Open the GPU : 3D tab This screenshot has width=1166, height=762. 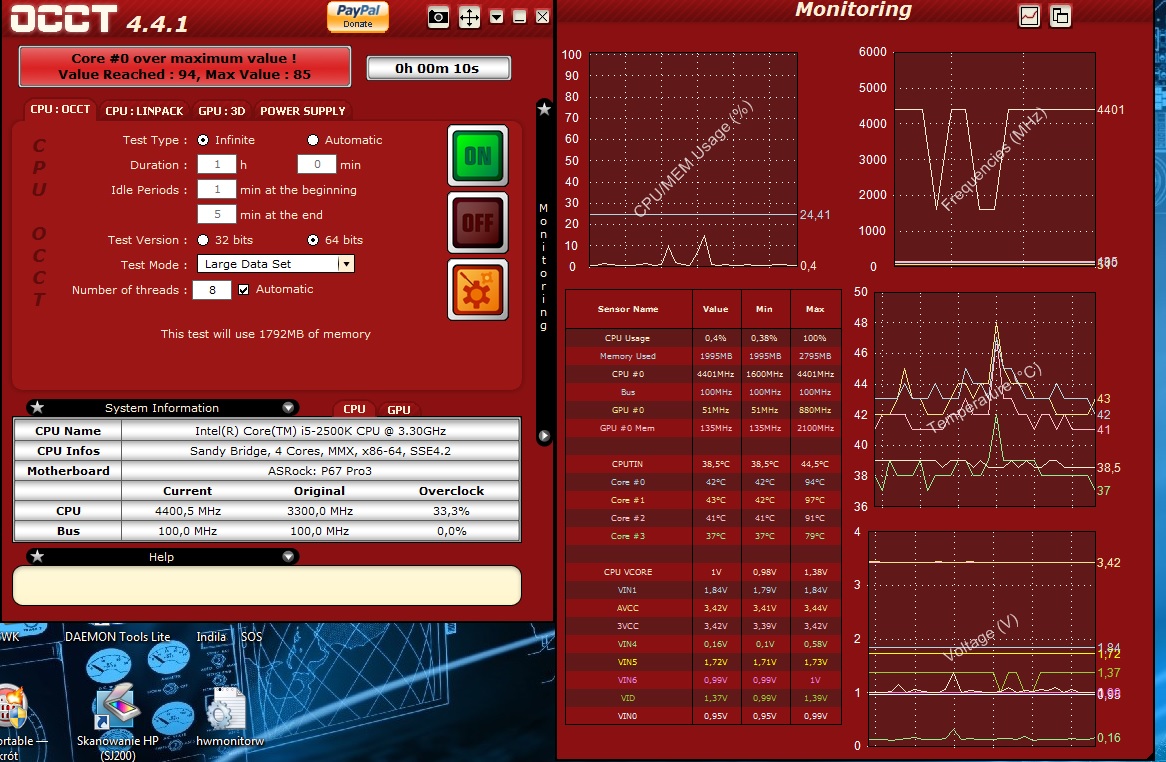pyautogui.click(x=222, y=111)
